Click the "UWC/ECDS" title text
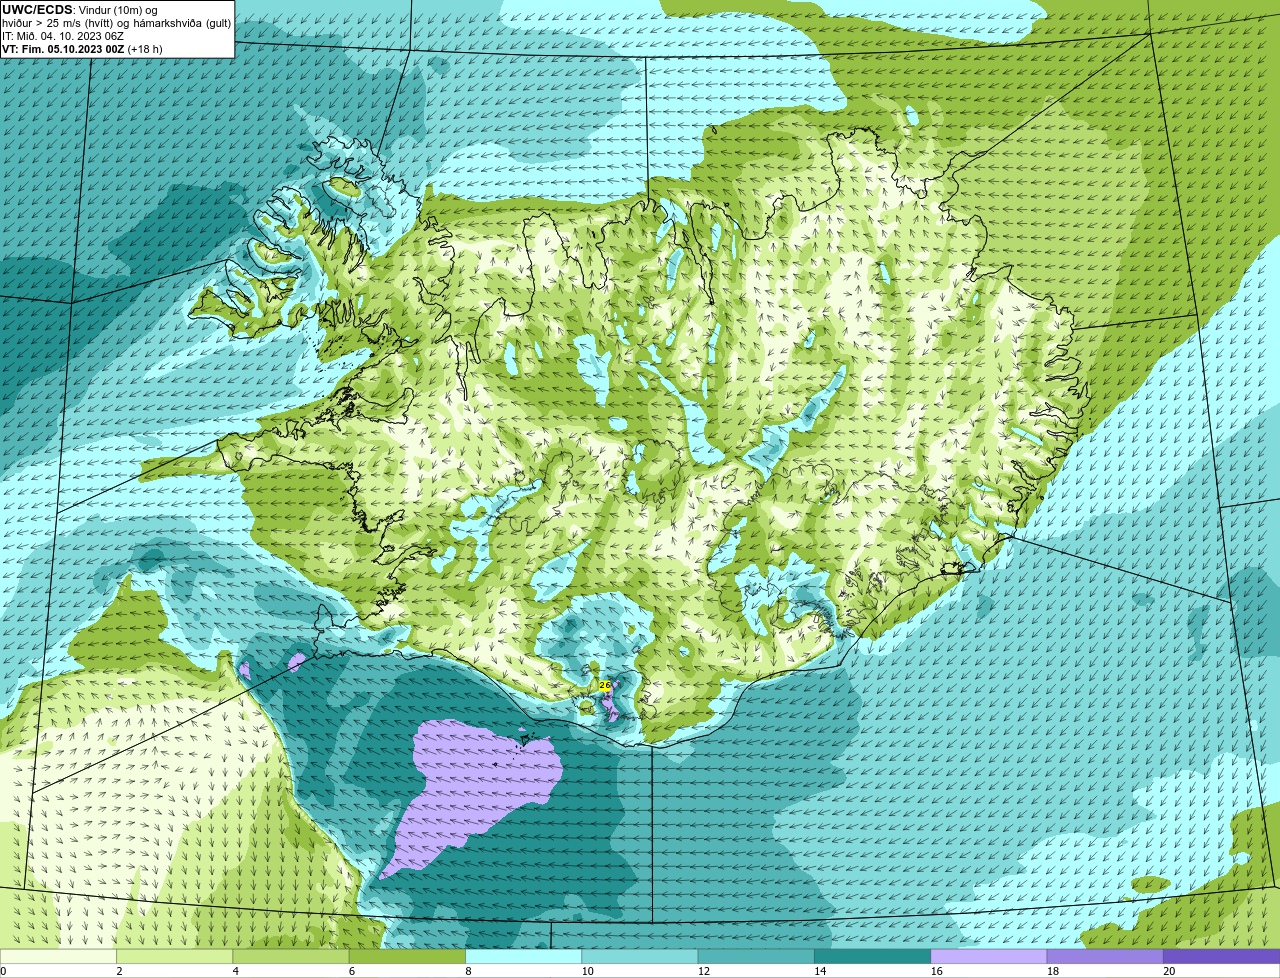Screen dimensions: 1280x978 37,10
